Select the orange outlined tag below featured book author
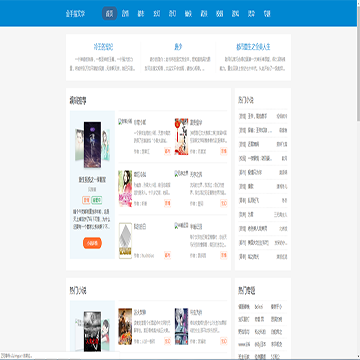The image size is (360, 360). 86,200
